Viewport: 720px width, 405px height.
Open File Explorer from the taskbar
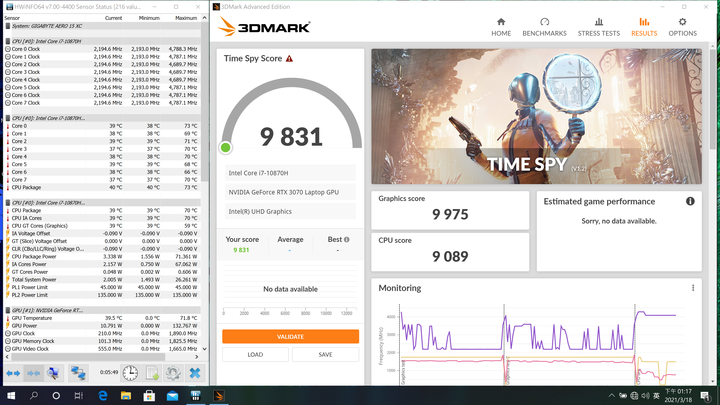click(x=126, y=396)
